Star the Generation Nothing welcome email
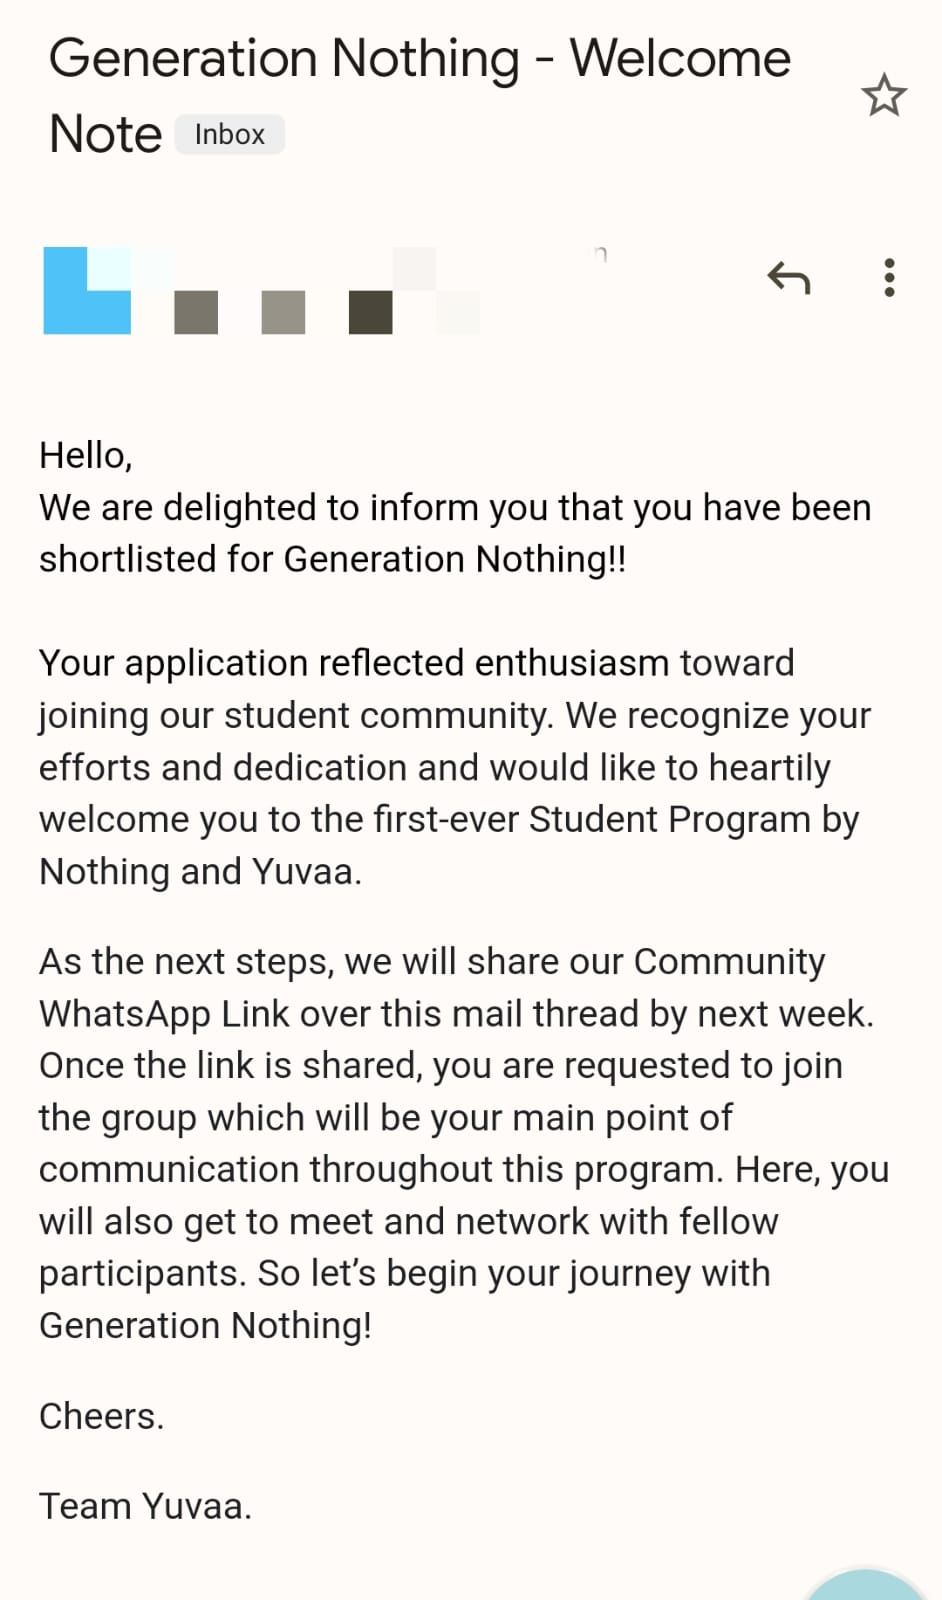The image size is (942, 1600). [884, 96]
